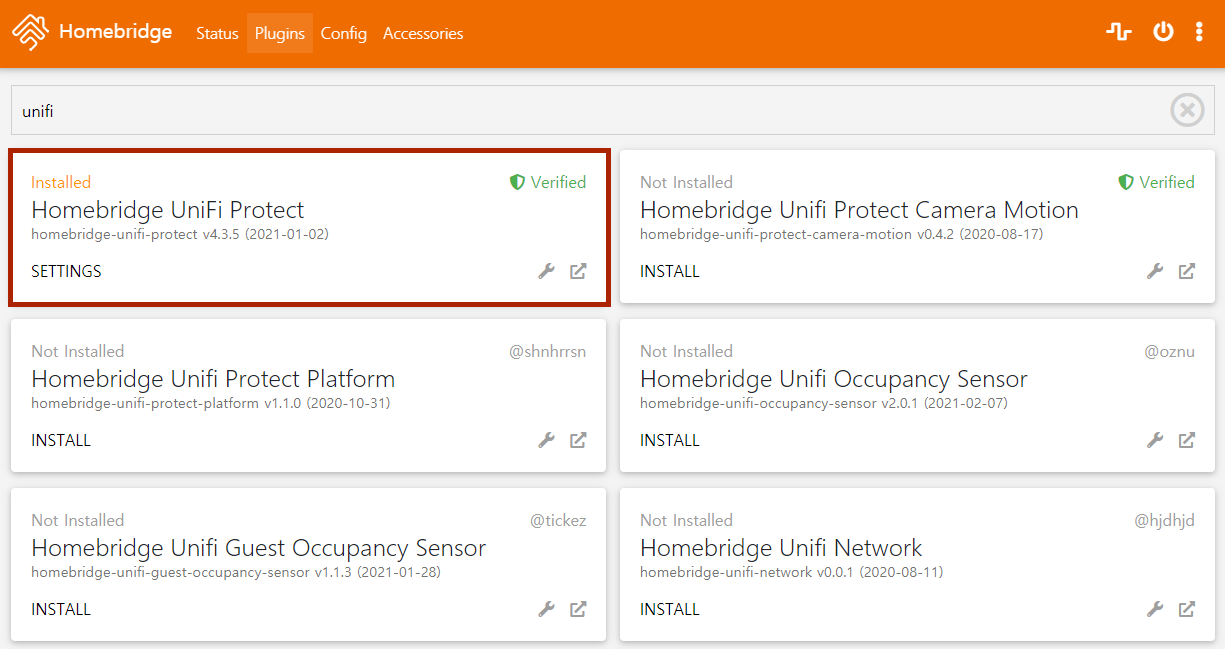Image resolution: width=1225 pixels, height=649 pixels.
Task: Open external link for Homebridge UniFi Protect
Action: tap(578, 271)
